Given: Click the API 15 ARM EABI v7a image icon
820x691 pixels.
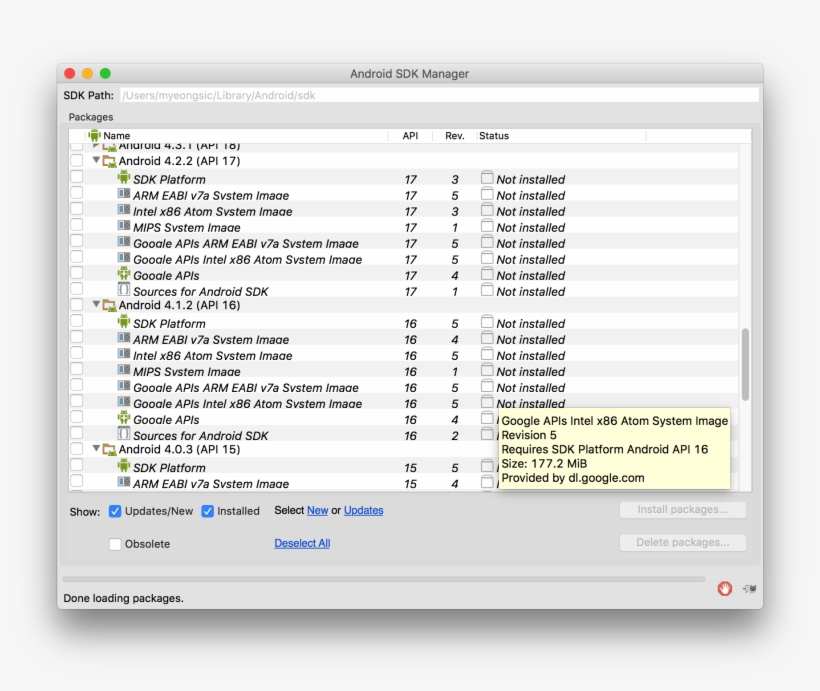Looking at the screenshot, I should pyautogui.click(x=123, y=482).
